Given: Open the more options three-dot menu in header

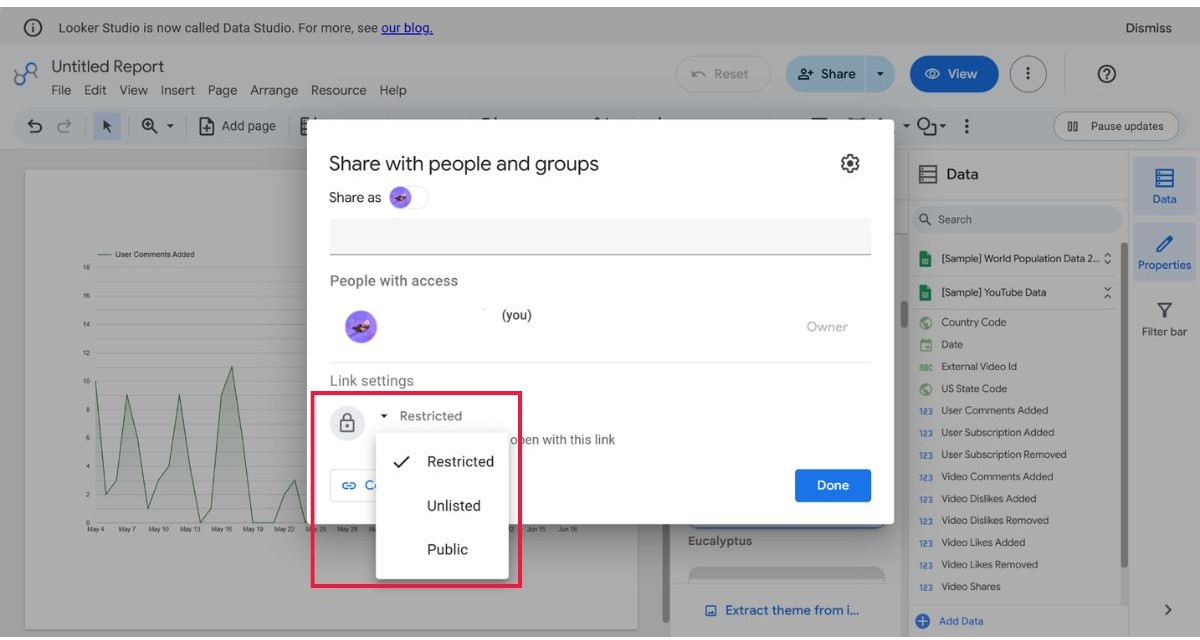Looking at the screenshot, I should [1027, 74].
